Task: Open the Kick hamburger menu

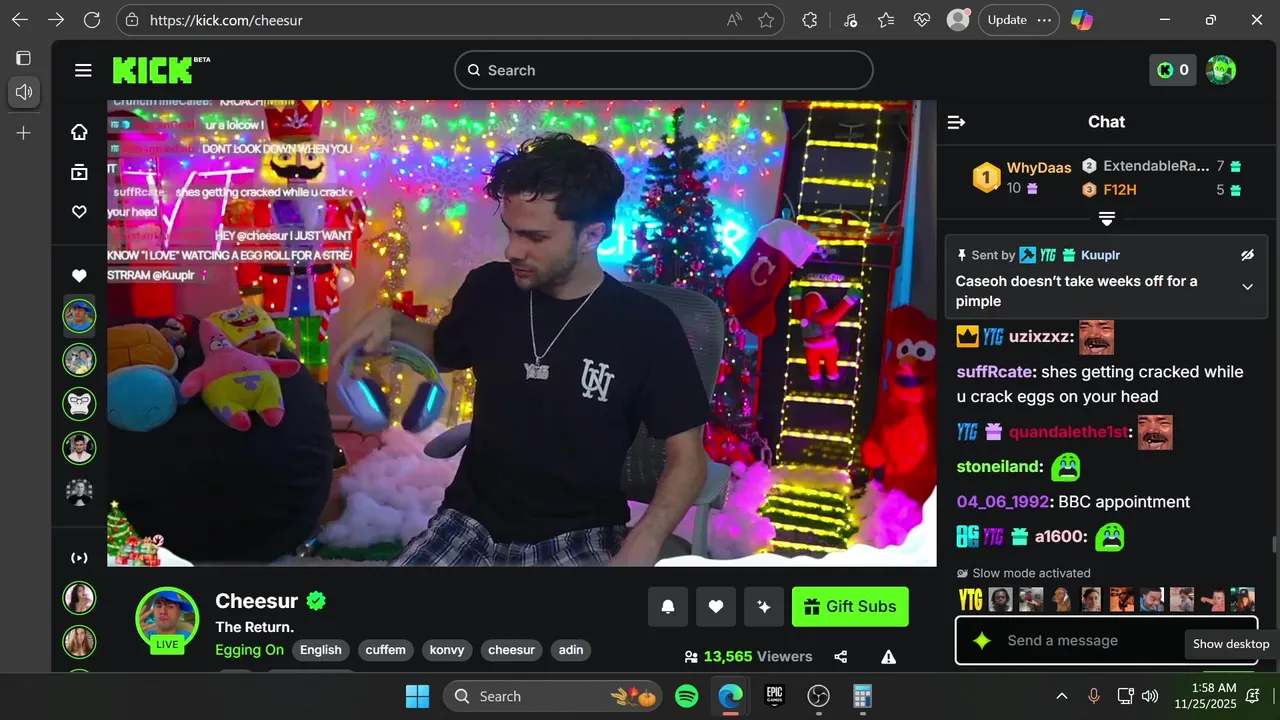Action: (83, 70)
